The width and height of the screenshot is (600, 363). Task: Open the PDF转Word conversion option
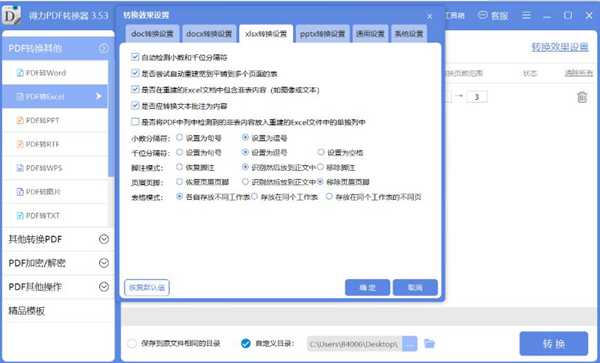click(55, 73)
